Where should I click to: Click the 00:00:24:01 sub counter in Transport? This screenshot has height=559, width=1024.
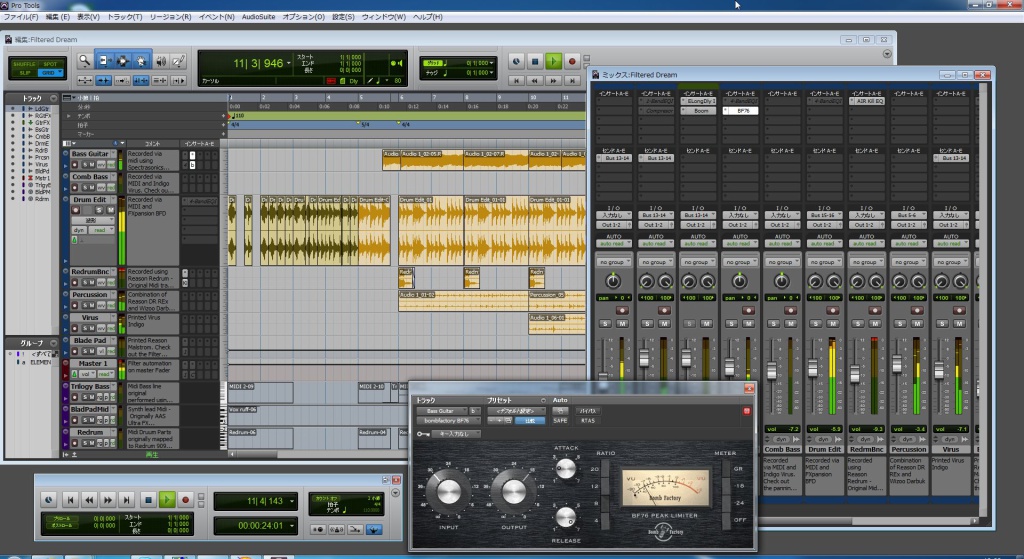coord(256,525)
